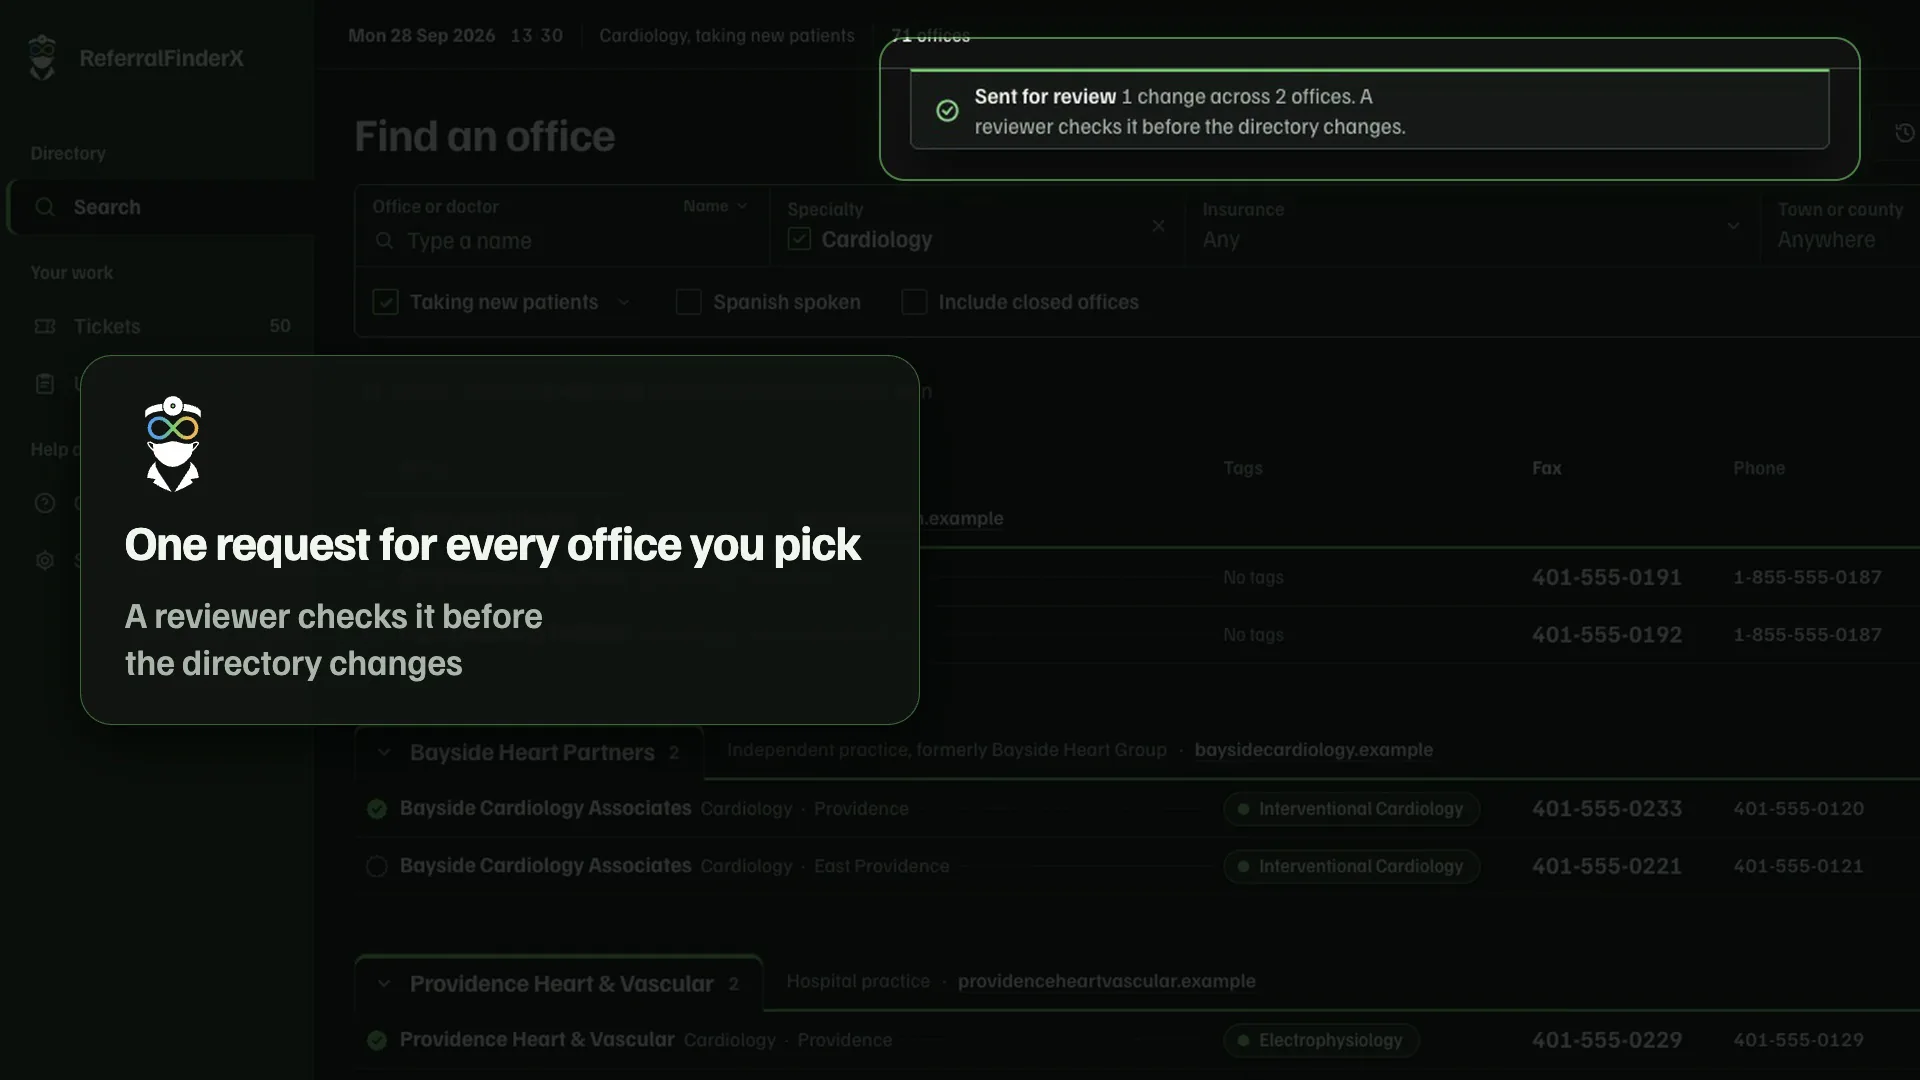Open the Insurance dropdown
1920x1080 pixels.
tap(1472, 226)
